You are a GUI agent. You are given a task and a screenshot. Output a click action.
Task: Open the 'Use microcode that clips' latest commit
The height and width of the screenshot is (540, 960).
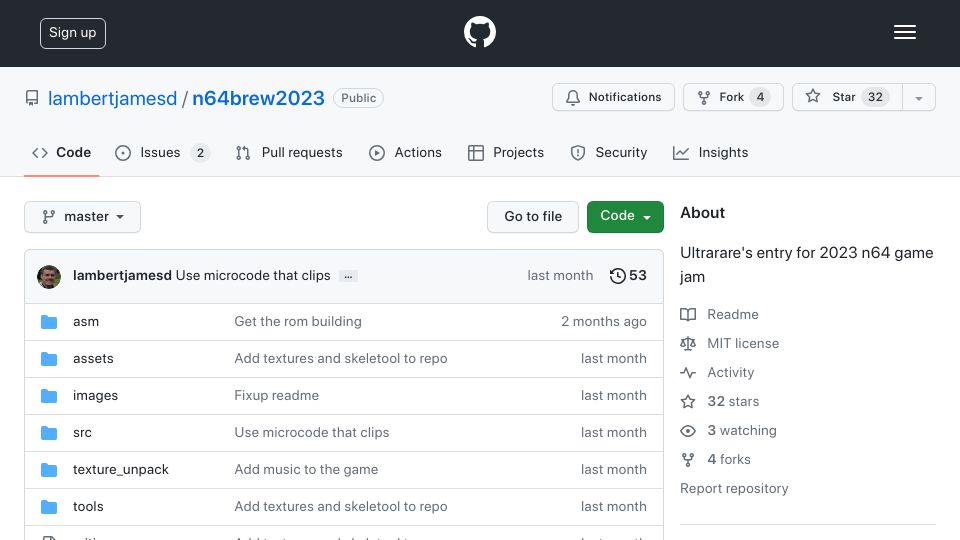point(253,276)
